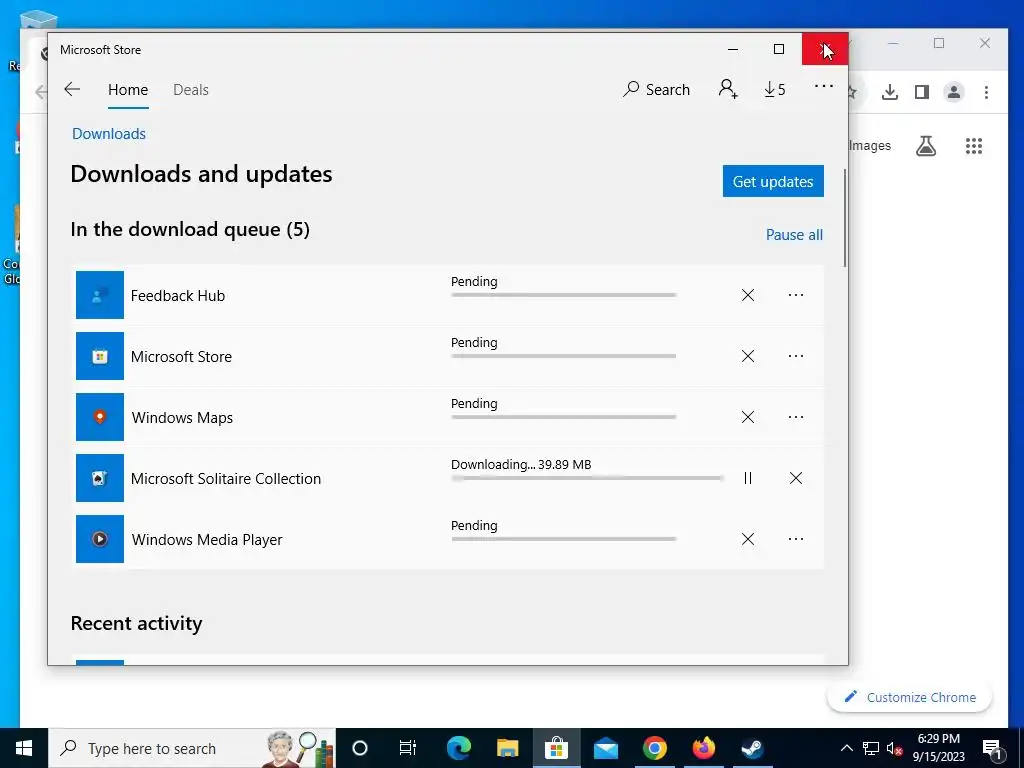Click the taskbar search box
1024x768 pixels.
pyautogui.click(x=192, y=748)
